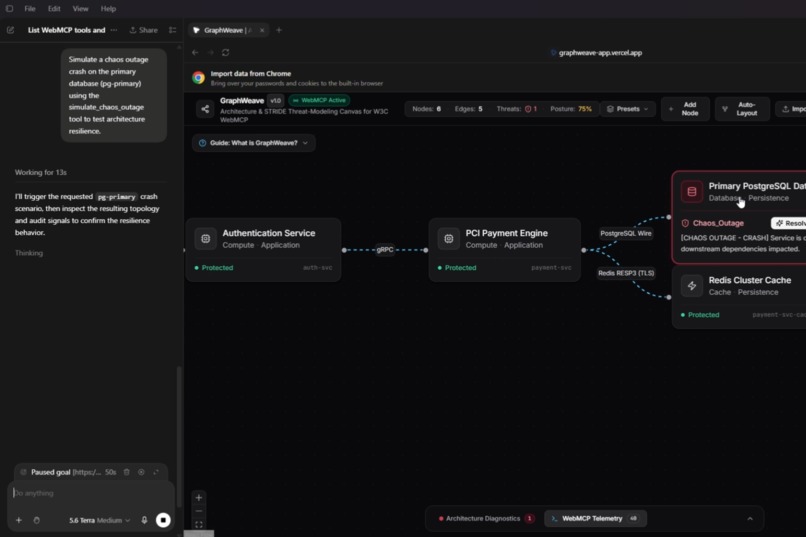Click Import data from Chrome banner
Image resolution: width=806 pixels, height=537 pixels.
click(x=297, y=78)
